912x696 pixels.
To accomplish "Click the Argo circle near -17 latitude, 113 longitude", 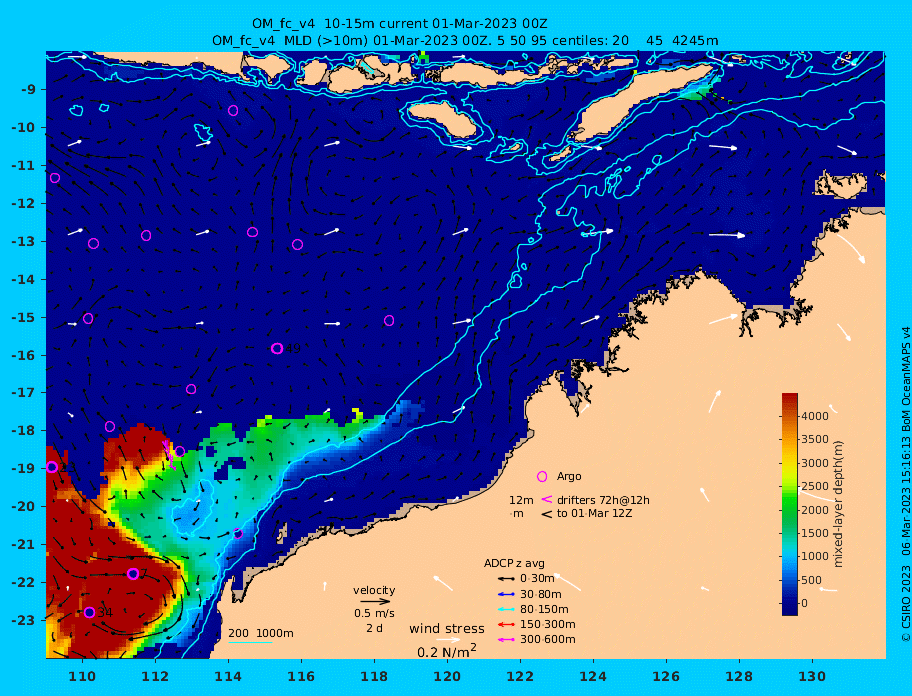I will coord(191,389).
